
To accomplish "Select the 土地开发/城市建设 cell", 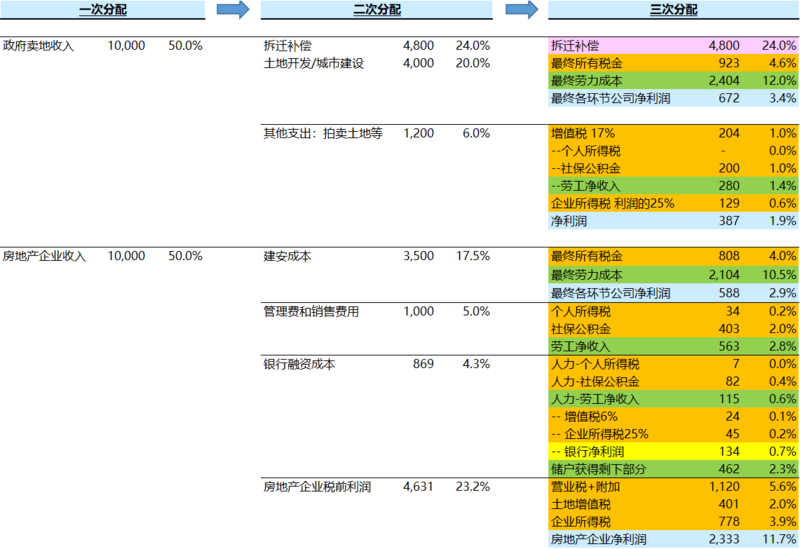I will click(x=314, y=63).
